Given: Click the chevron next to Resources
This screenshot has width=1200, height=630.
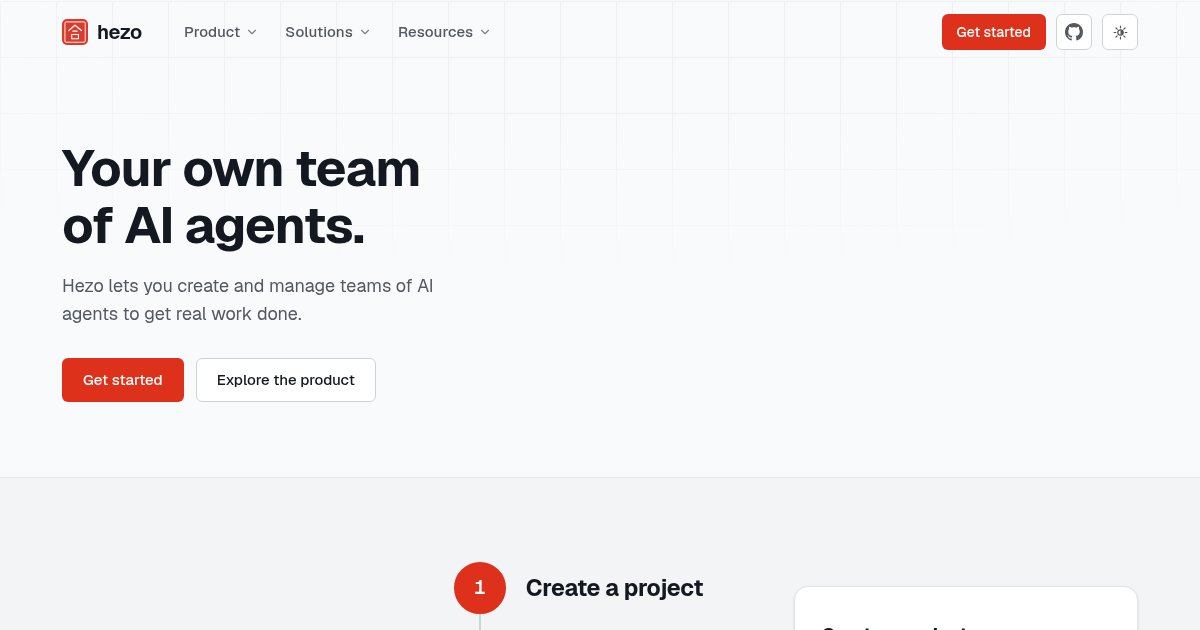Looking at the screenshot, I should 485,32.
